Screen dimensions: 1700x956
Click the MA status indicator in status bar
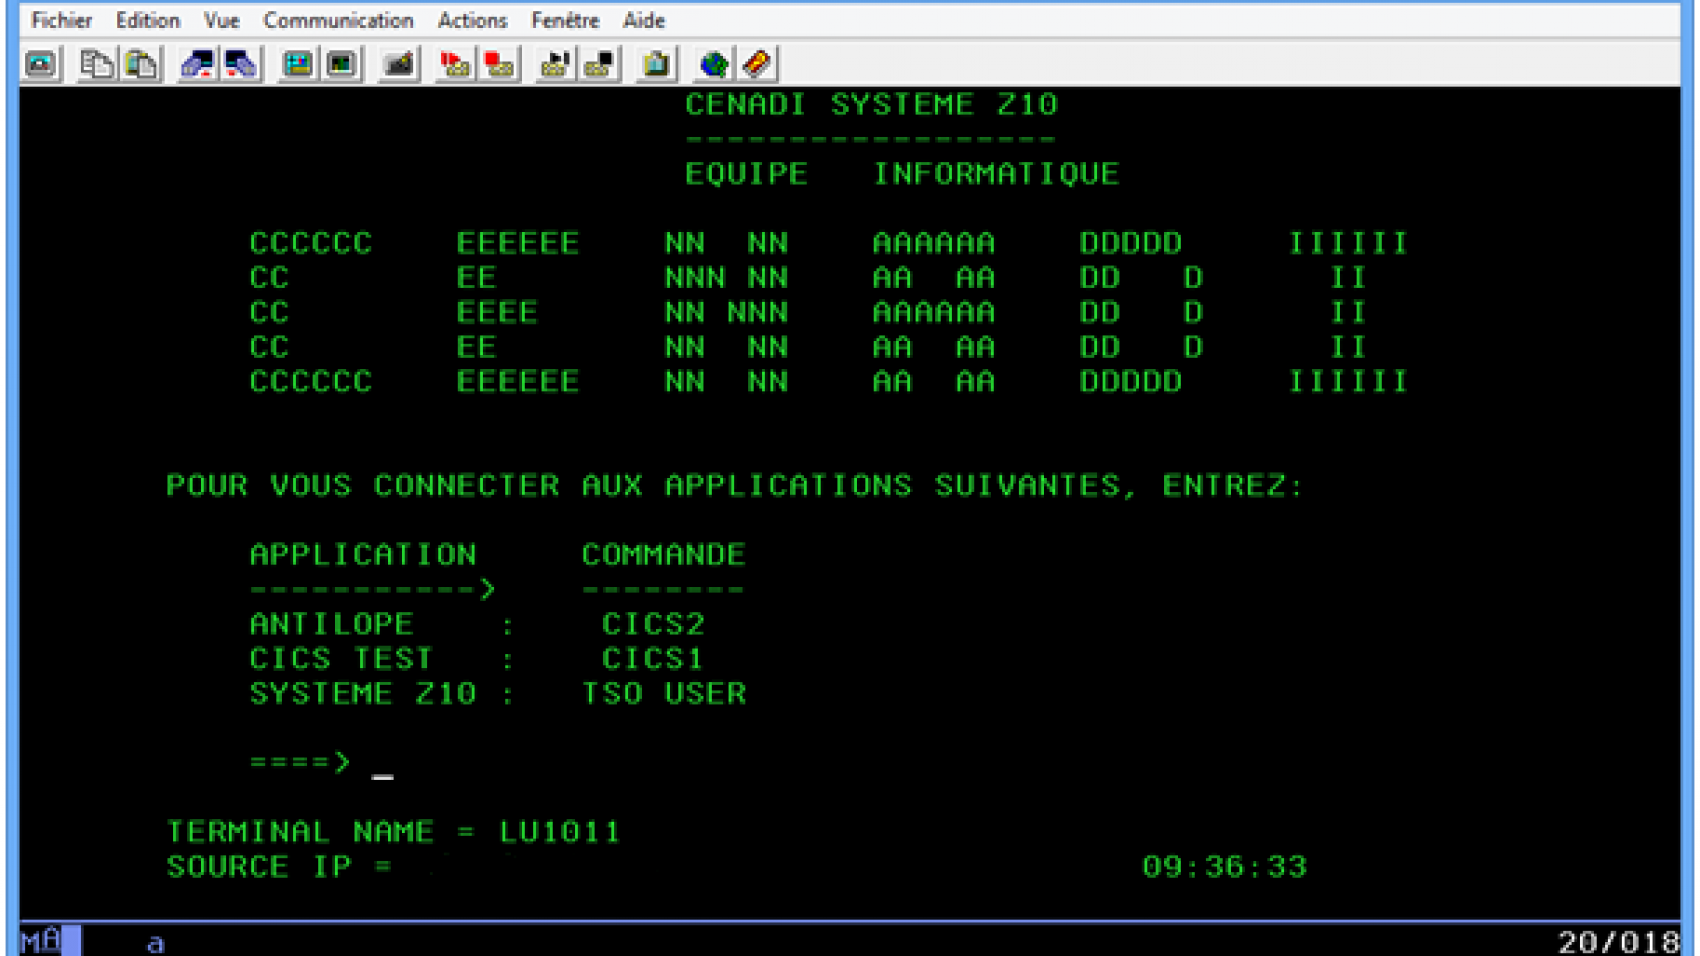(40, 941)
